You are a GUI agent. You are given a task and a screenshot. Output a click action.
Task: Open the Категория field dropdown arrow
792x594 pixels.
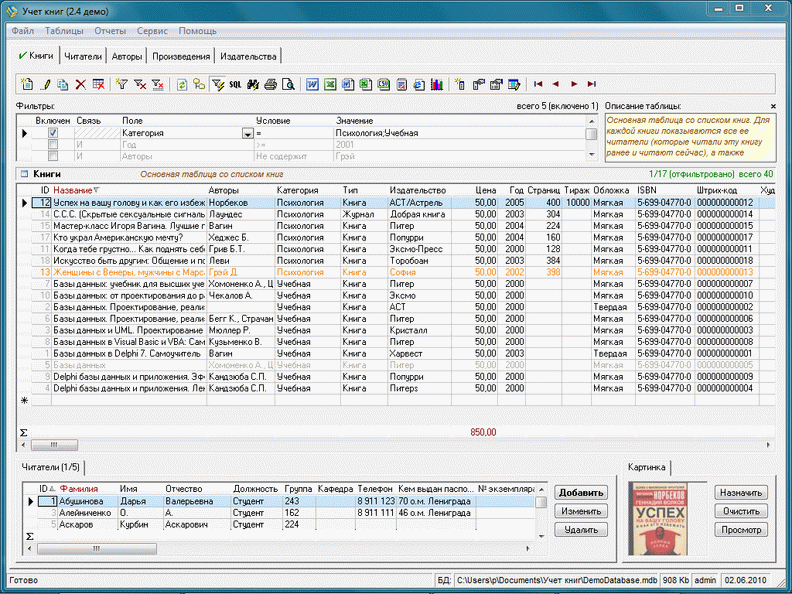(x=247, y=133)
